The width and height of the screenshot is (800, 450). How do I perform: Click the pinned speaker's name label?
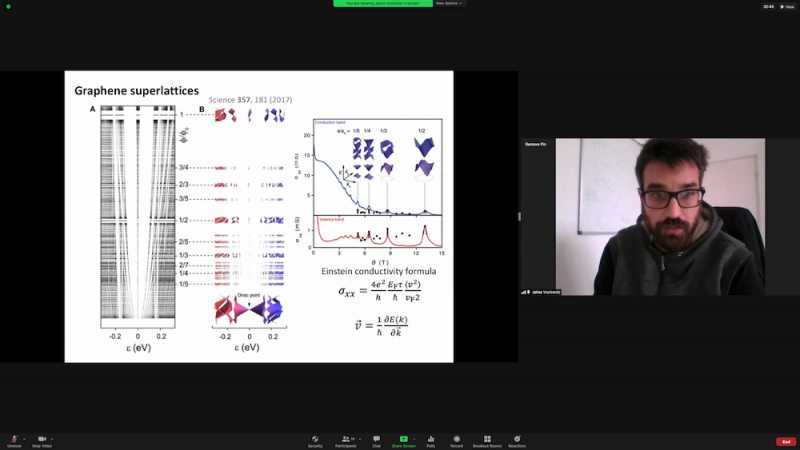pos(543,292)
